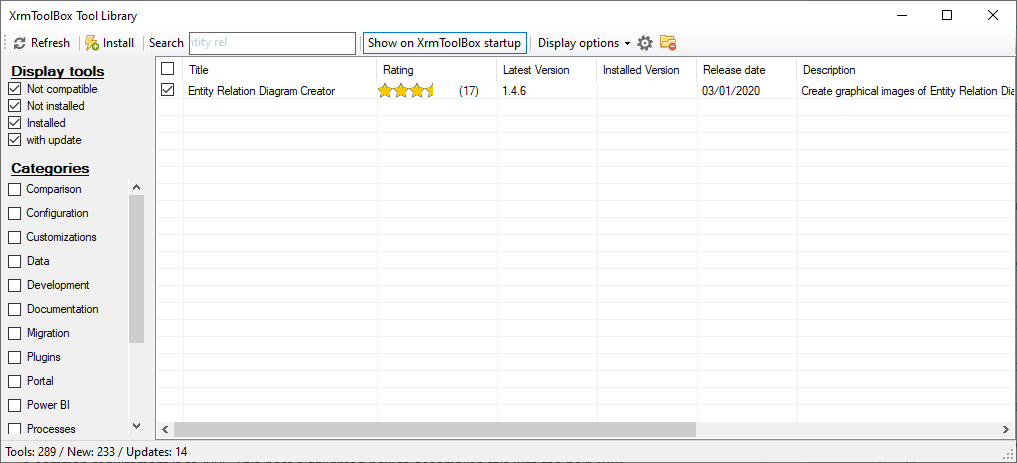1017x463 pixels.
Task: Click the table scroll-left arrow
Action: 165,429
